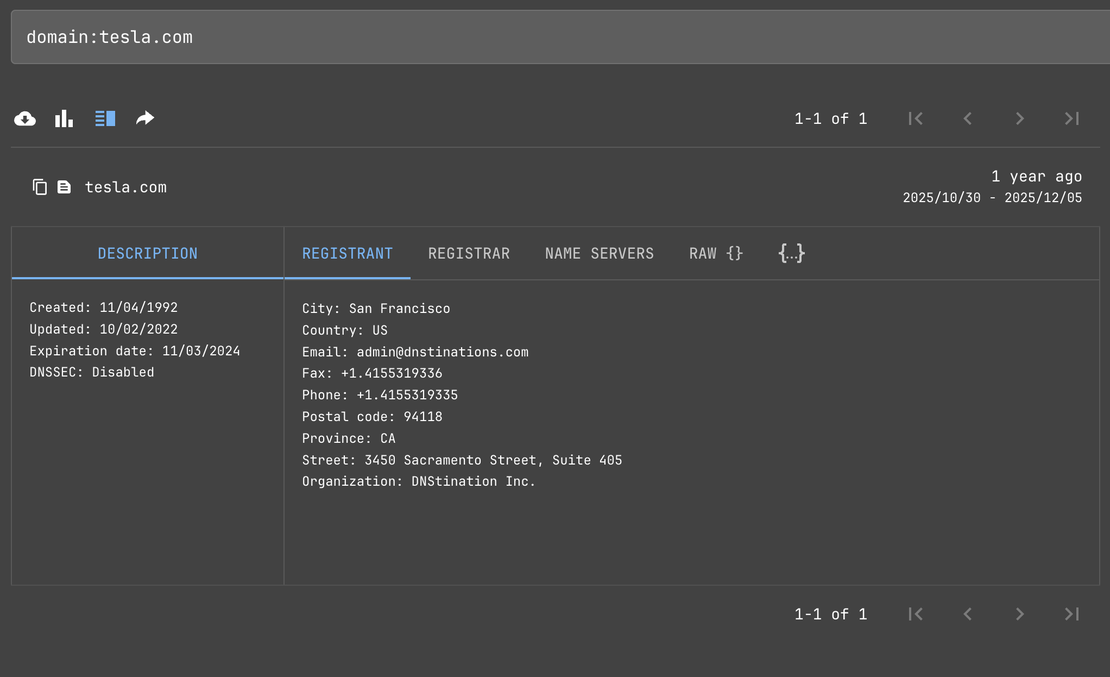1110x677 pixels.
Task: Select the RAW {} tab
Action: click(x=716, y=254)
